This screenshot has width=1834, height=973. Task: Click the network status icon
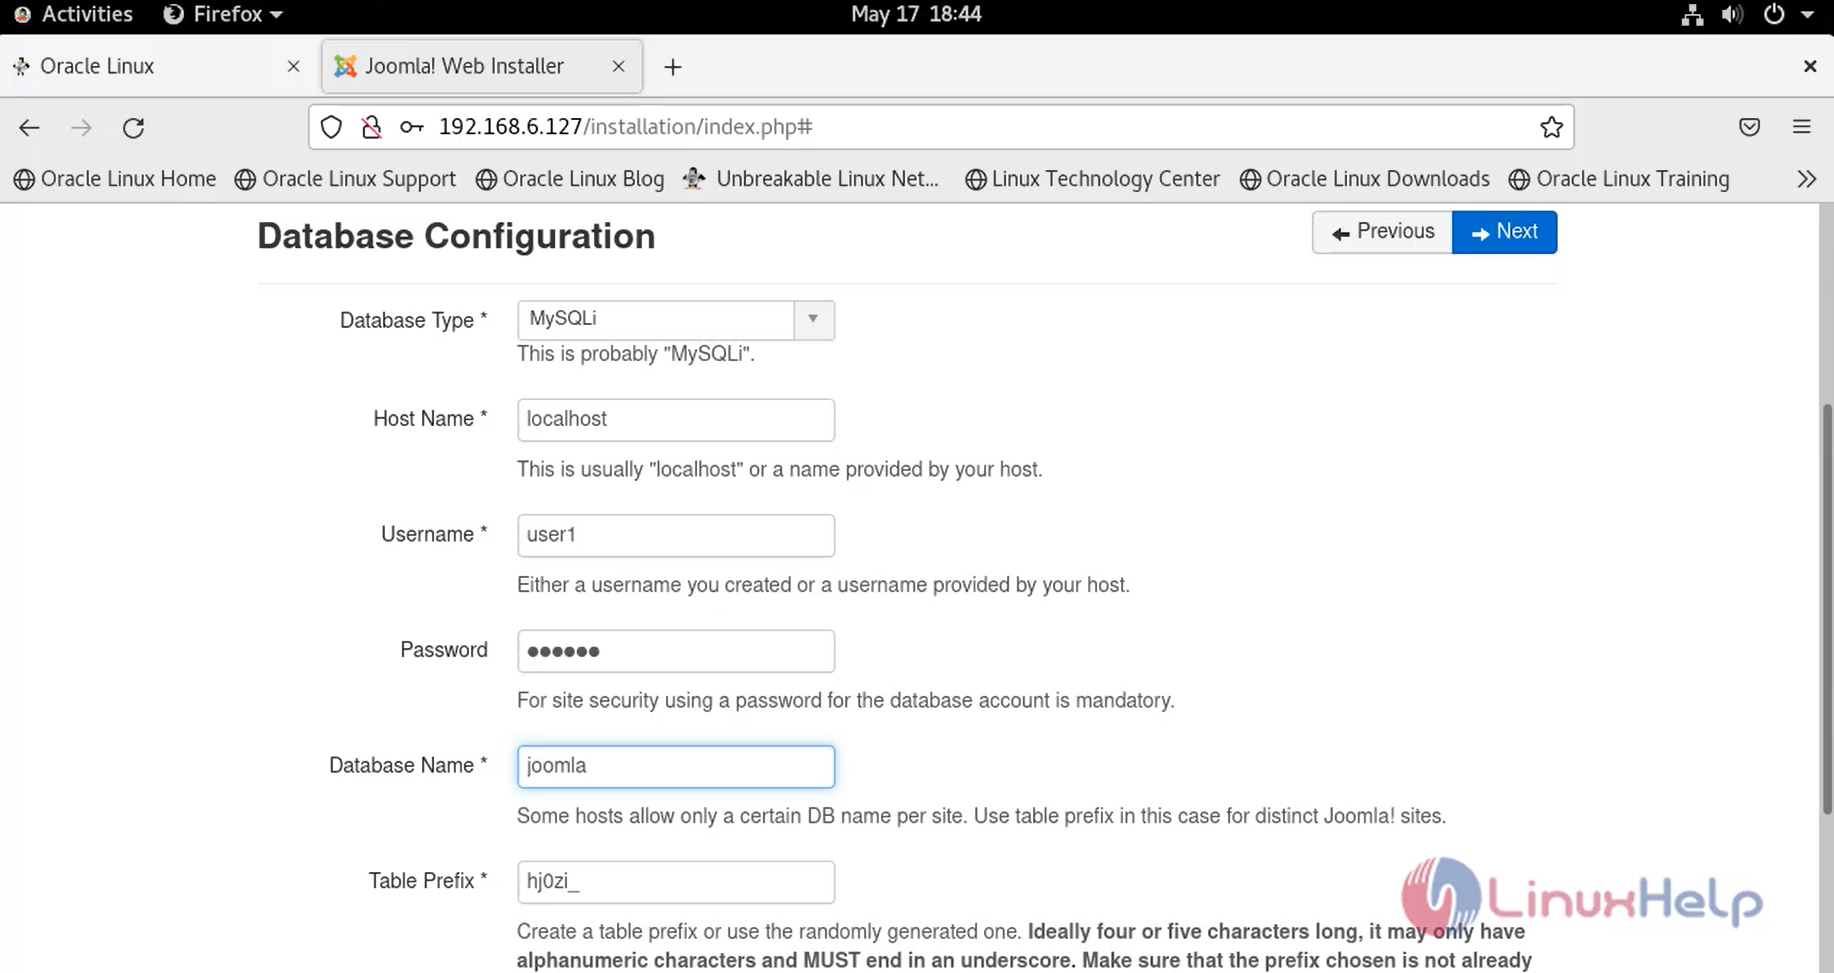point(1692,14)
